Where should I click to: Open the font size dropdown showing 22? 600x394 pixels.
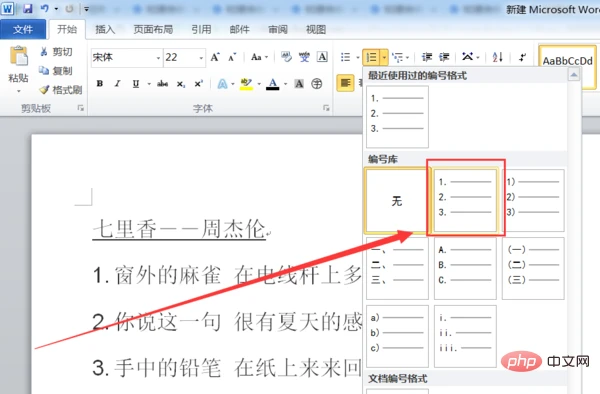[201, 58]
